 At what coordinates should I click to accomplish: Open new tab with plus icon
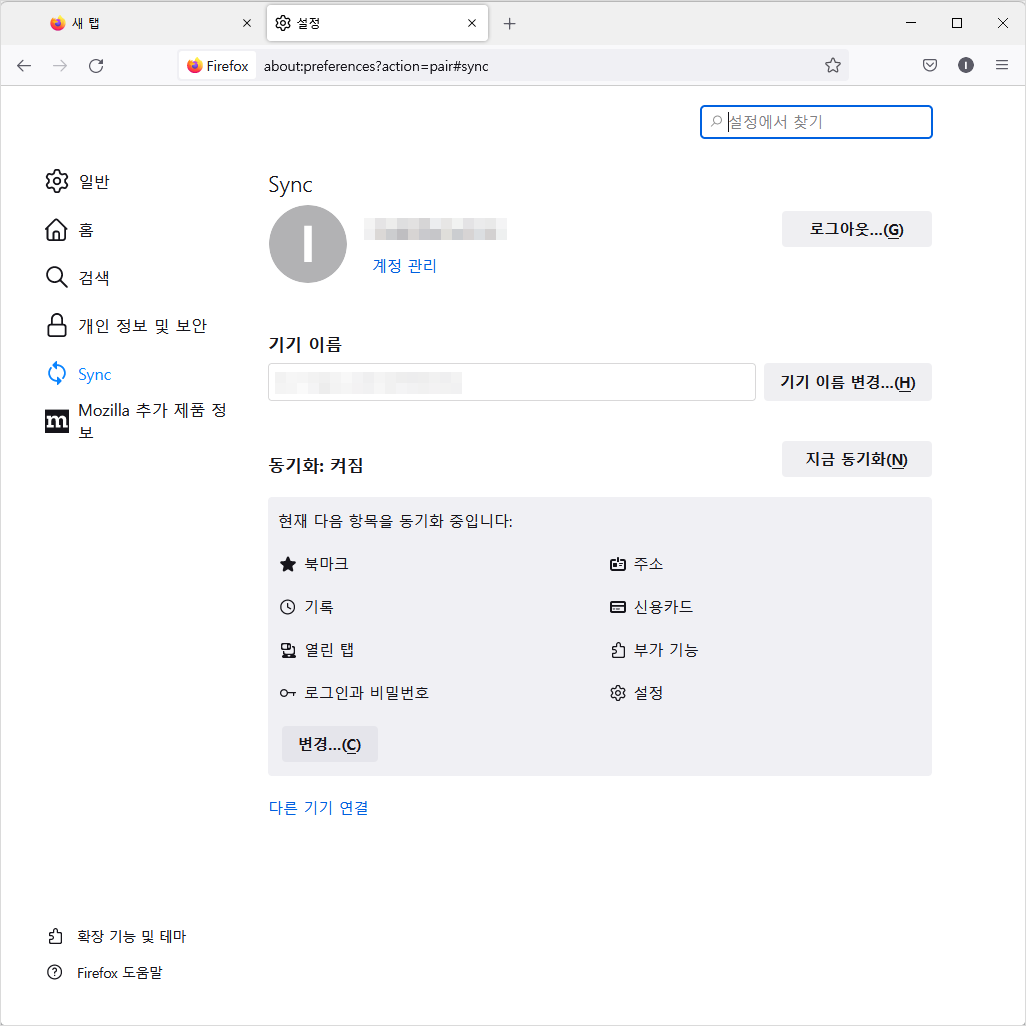(510, 24)
